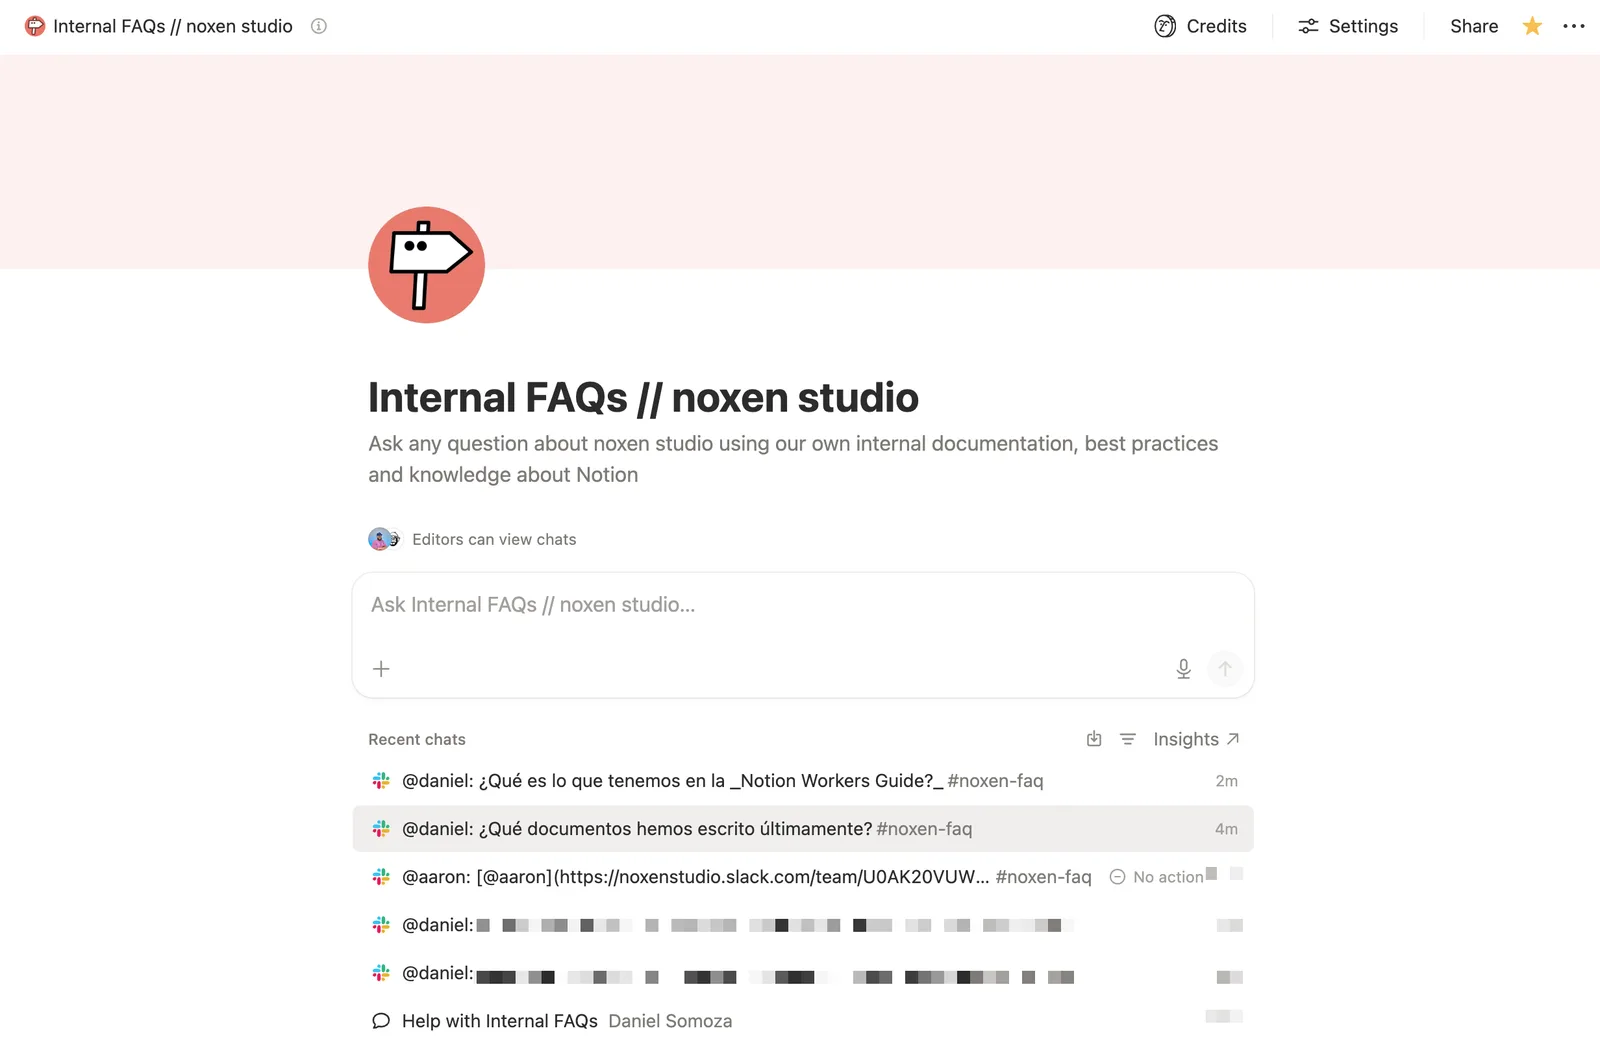Click the page breadcrumb Internal FAQs title
The height and width of the screenshot is (1039, 1600).
[x=173, y=26]
